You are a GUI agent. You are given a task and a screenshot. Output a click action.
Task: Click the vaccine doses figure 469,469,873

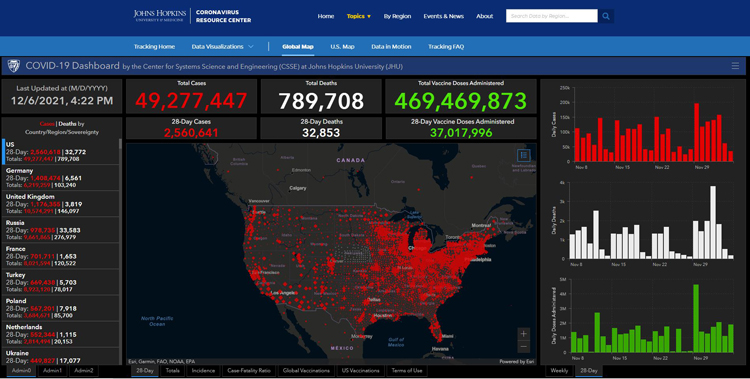[x=461, y=101]
